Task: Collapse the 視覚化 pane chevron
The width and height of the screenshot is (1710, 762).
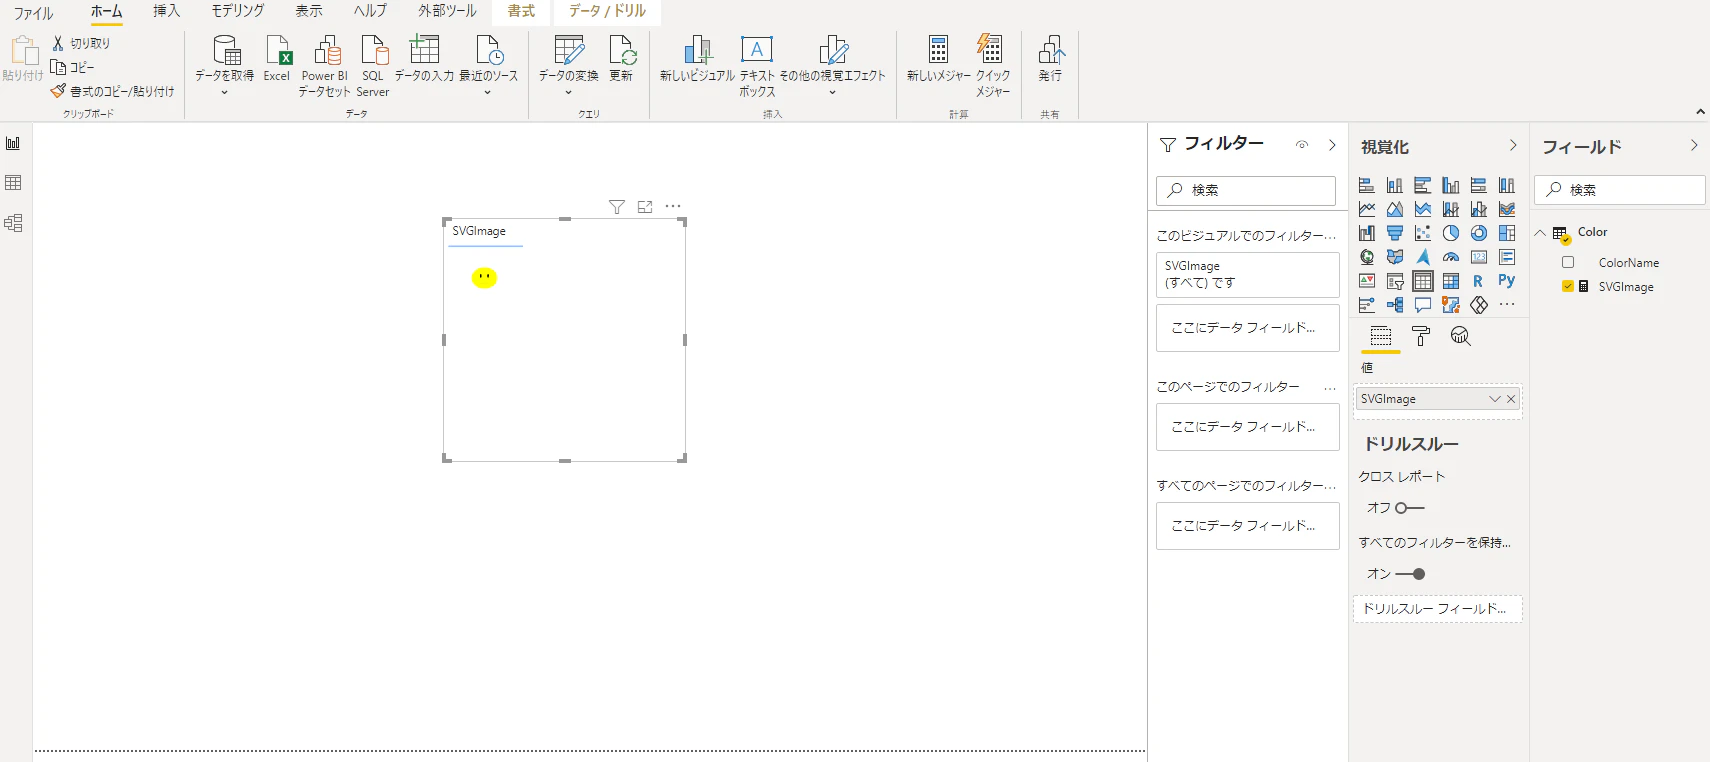Action: pyautogui.click(x=1513, y=145)
